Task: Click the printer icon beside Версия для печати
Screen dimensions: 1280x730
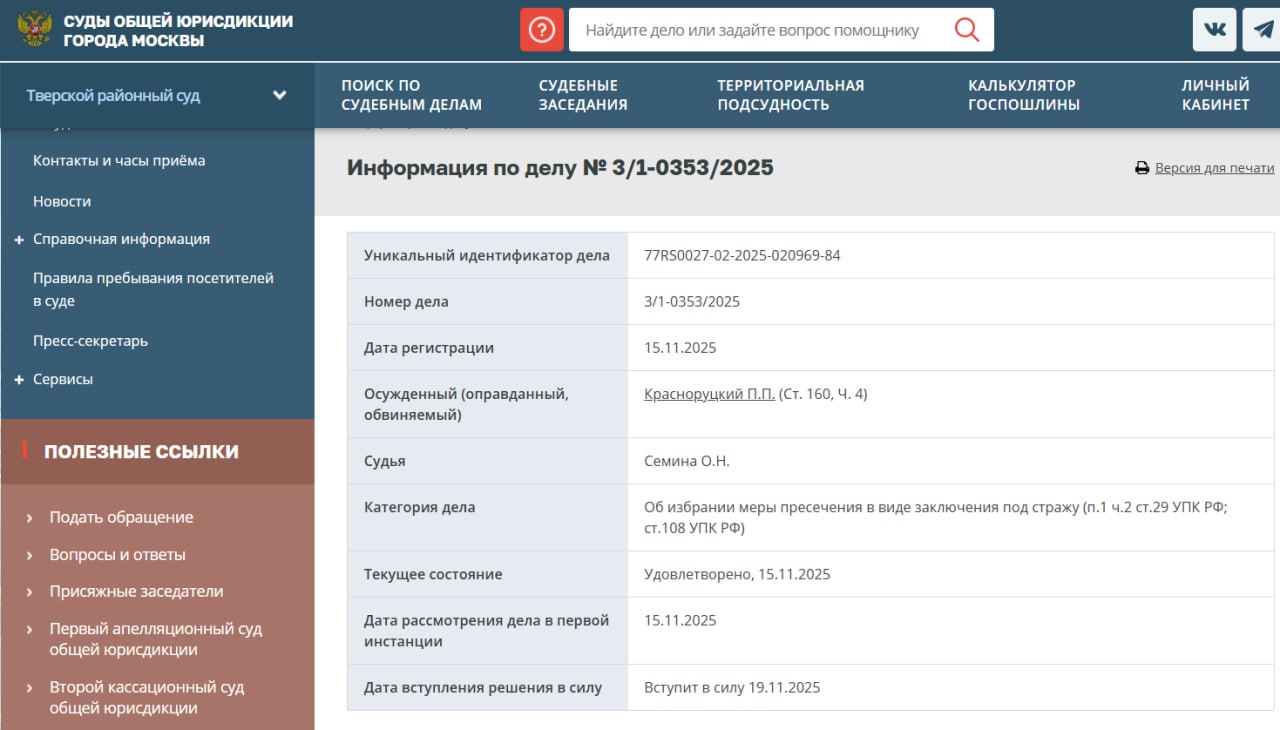Action: [x=1141, y=167]
